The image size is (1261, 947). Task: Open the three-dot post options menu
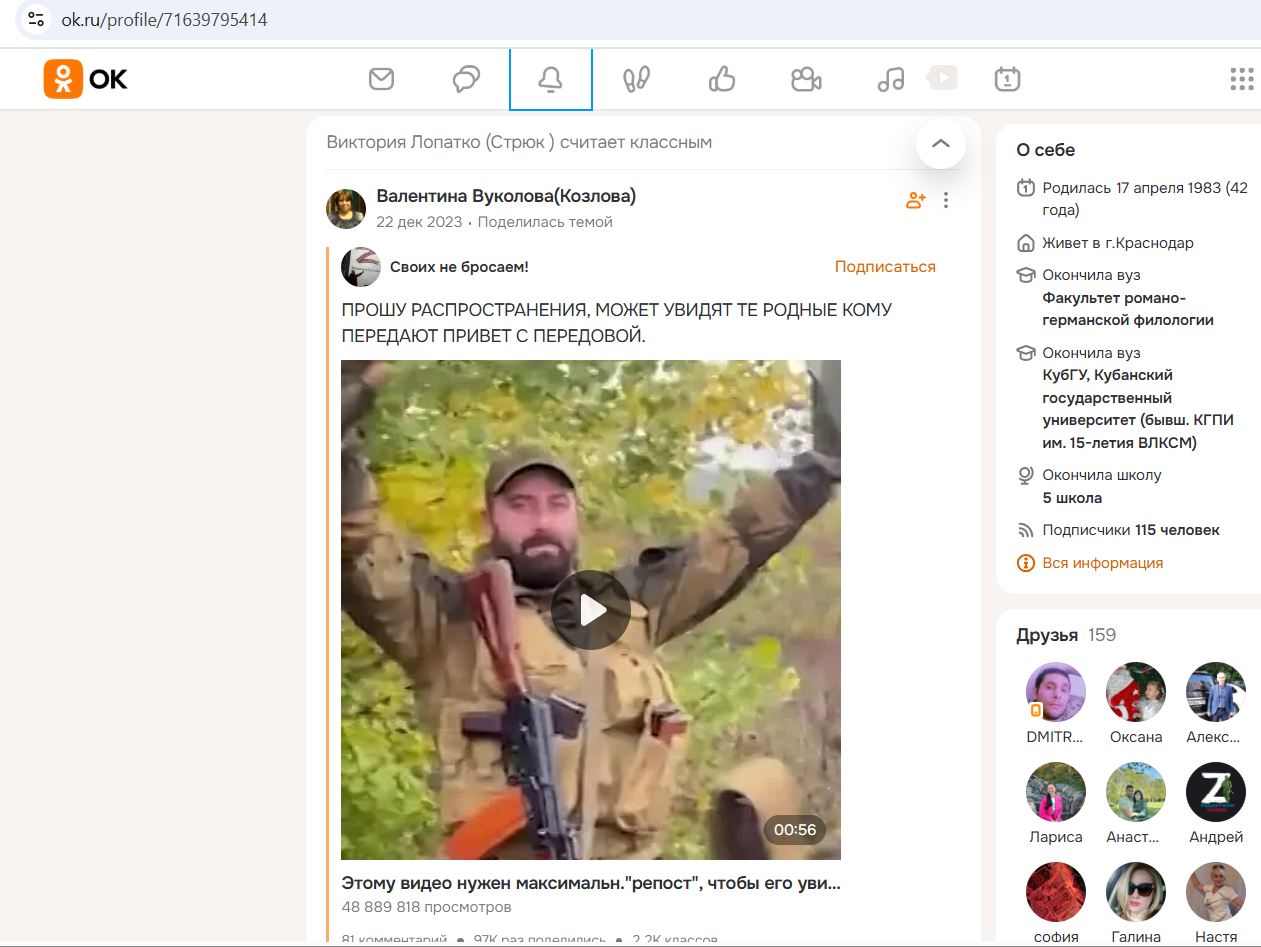click(x=946, y=200)
